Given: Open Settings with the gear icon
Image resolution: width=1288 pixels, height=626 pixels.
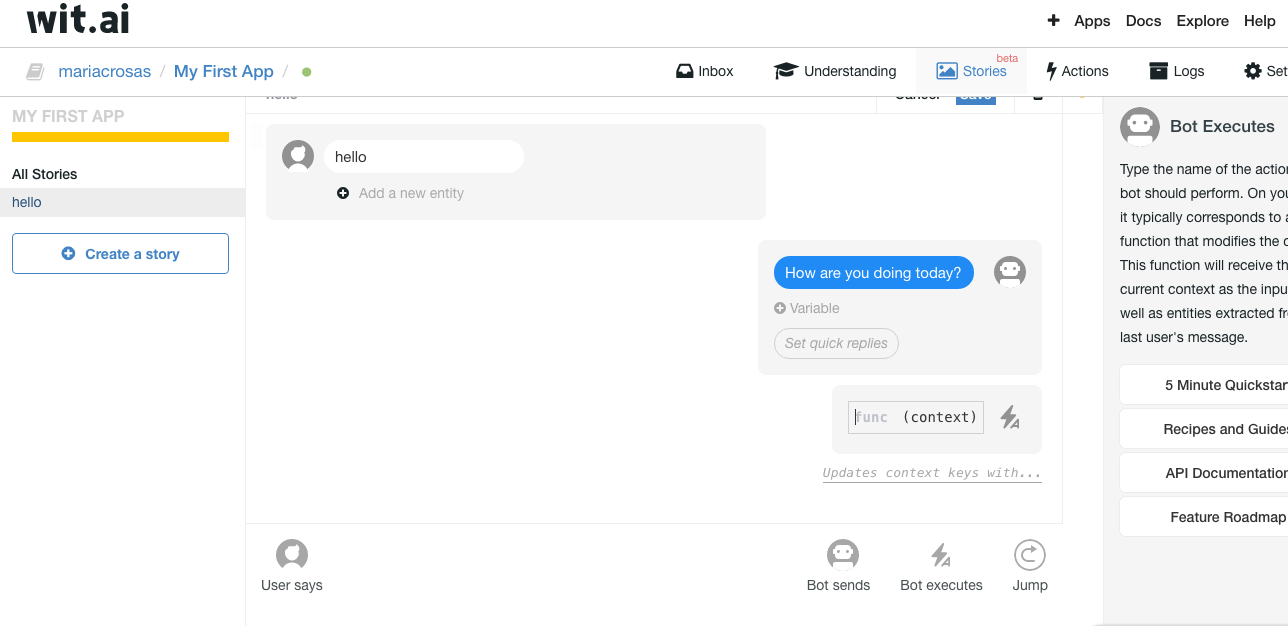Looking at the screenshot, I should (1254, 70).
